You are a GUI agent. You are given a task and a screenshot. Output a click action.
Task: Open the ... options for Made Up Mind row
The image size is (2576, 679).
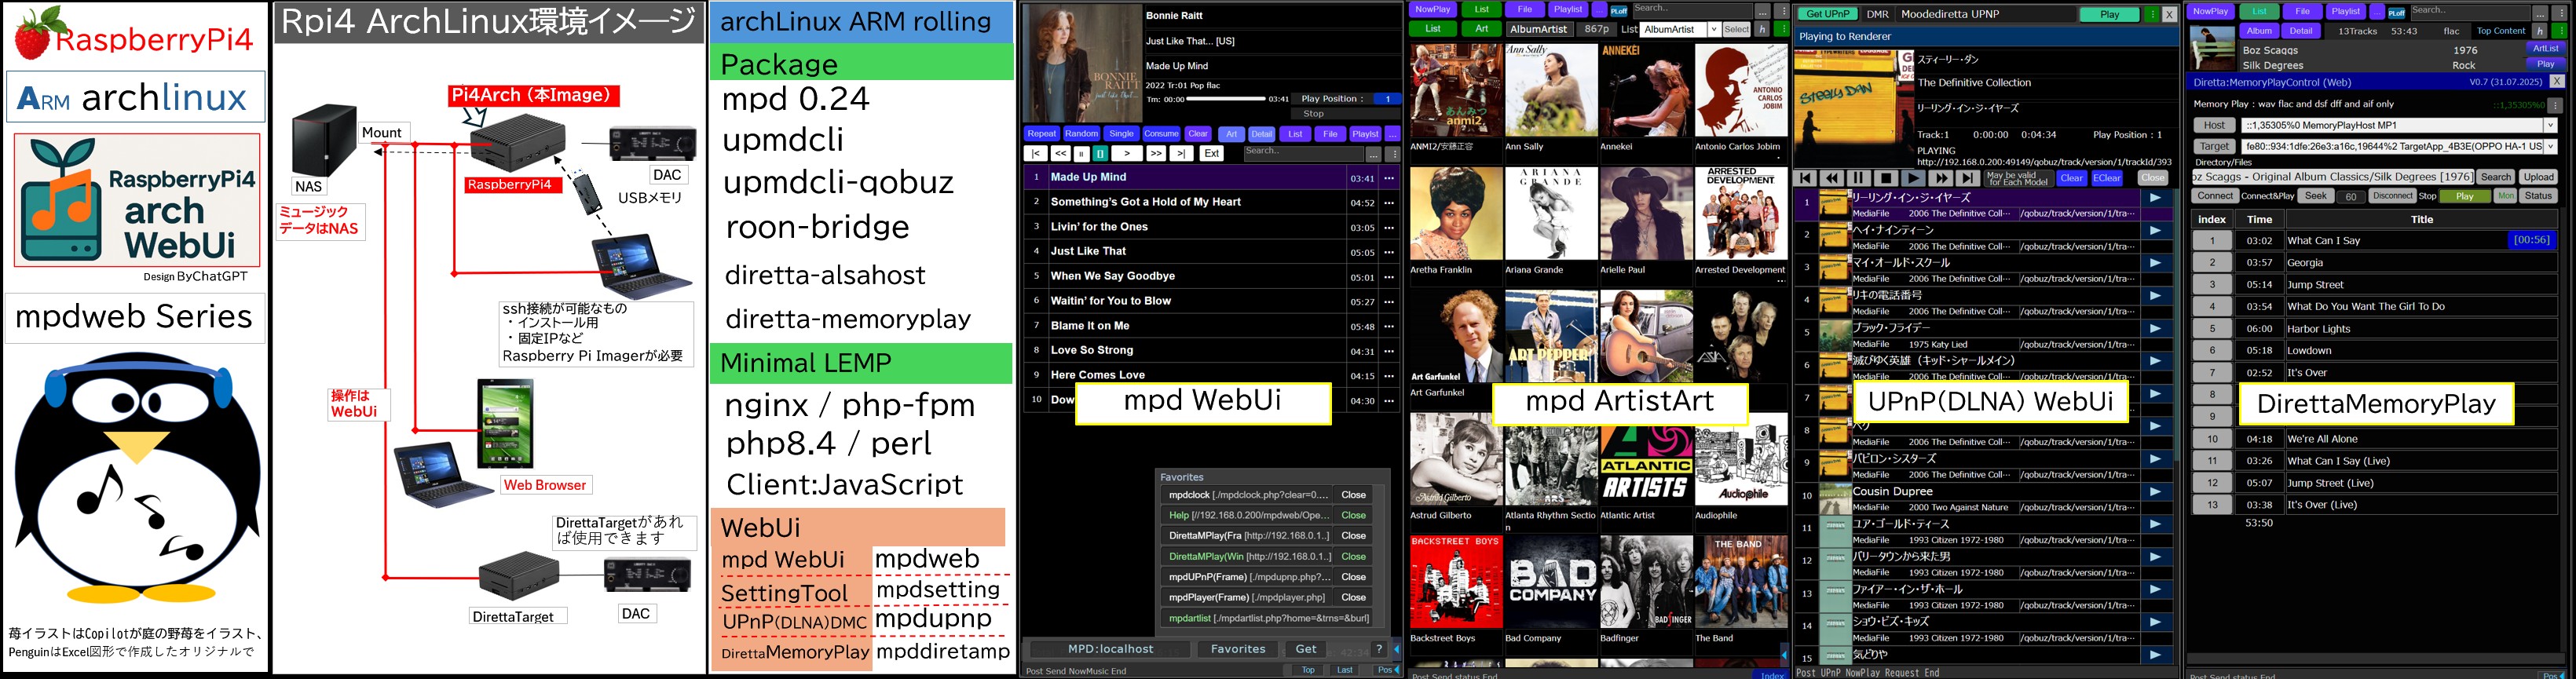(1389, 178)
